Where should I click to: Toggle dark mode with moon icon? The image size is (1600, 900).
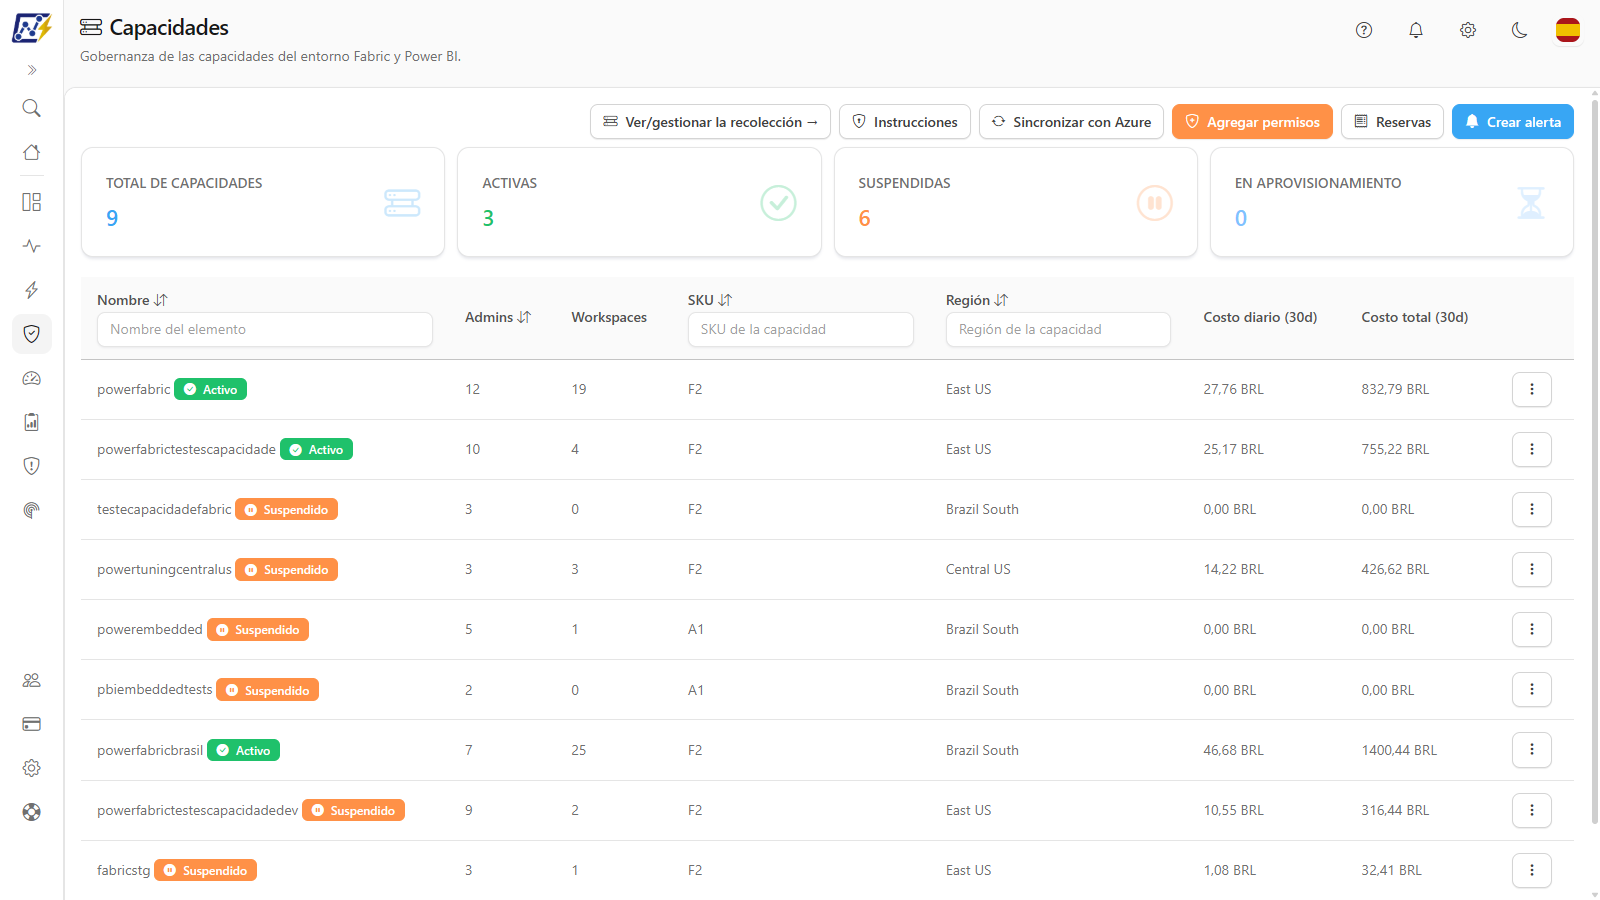(x=1520, y=30)
